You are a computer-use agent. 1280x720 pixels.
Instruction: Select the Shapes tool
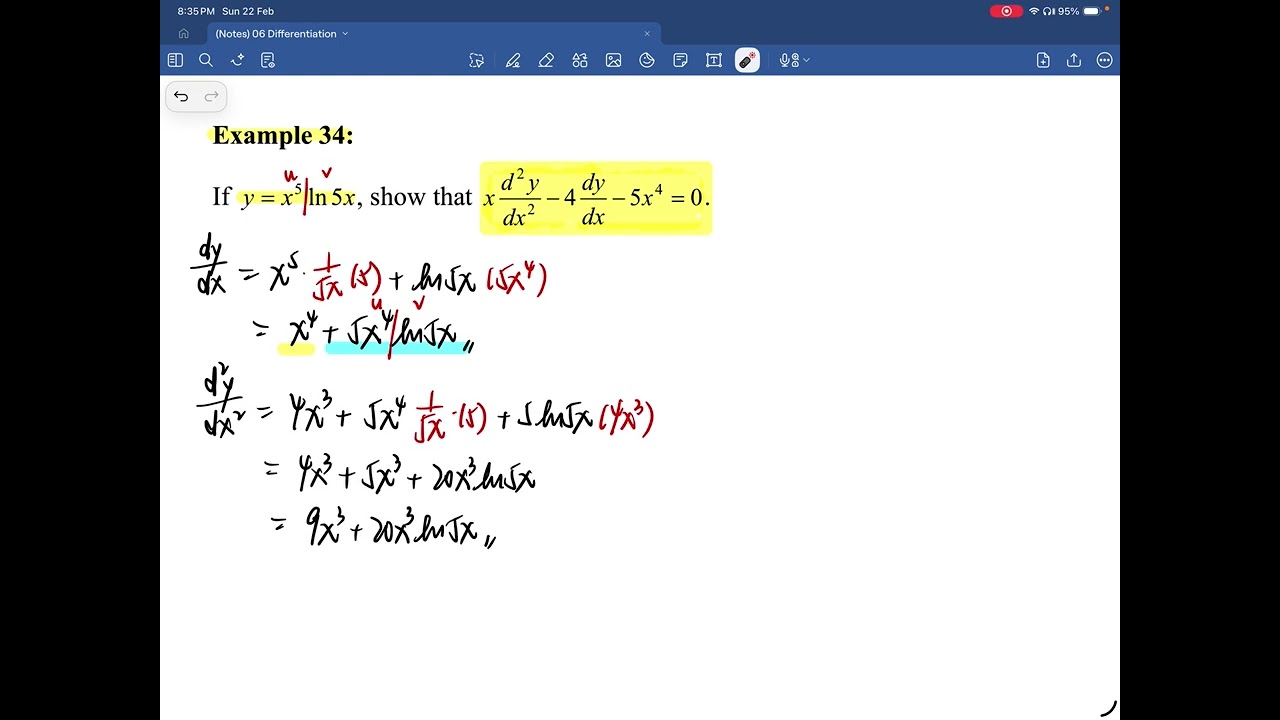[x=580, y=60]
